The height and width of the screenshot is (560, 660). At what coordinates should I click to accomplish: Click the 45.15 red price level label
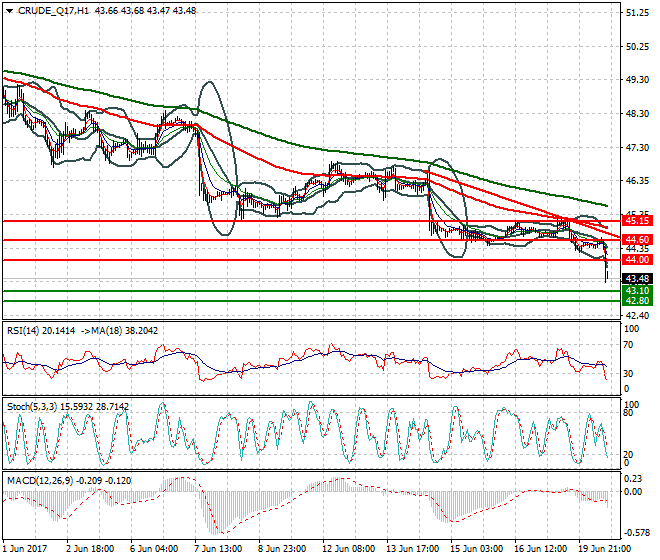click(x=637, y=221)
